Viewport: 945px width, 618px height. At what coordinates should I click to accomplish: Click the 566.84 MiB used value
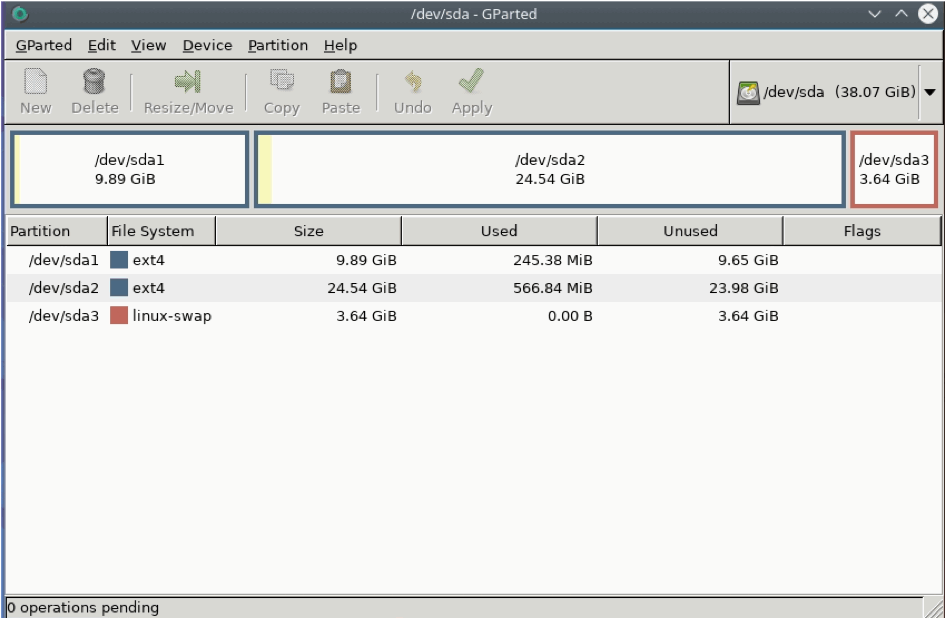point(553,288)
